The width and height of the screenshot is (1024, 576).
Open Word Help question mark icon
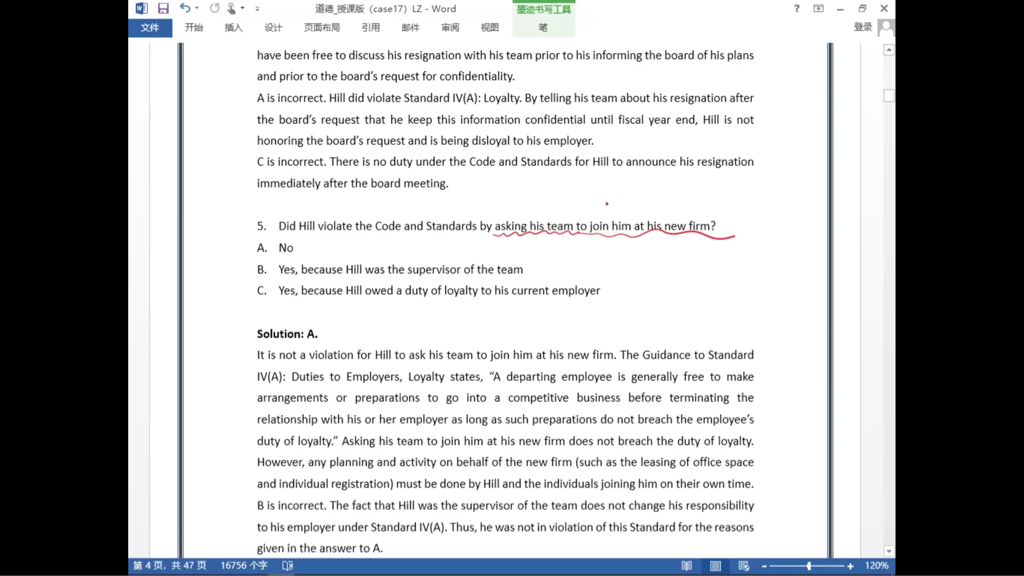796,8
